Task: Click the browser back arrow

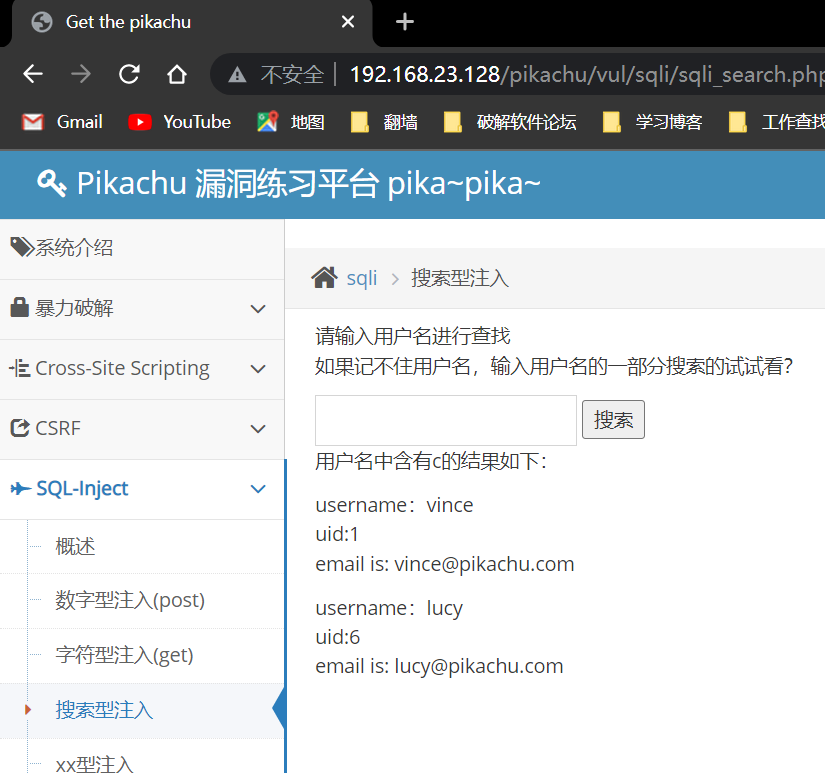Action: click(33, 74)
